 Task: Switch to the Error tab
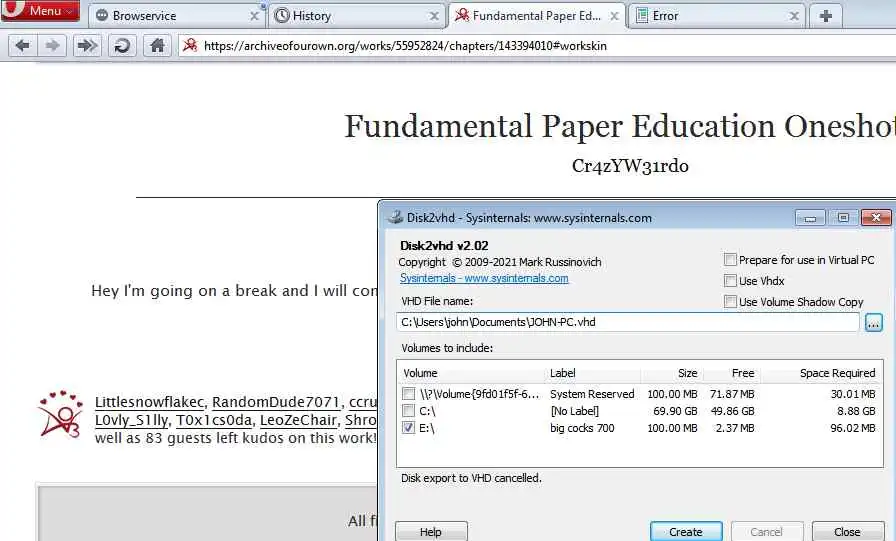click(x=717, y=16)
